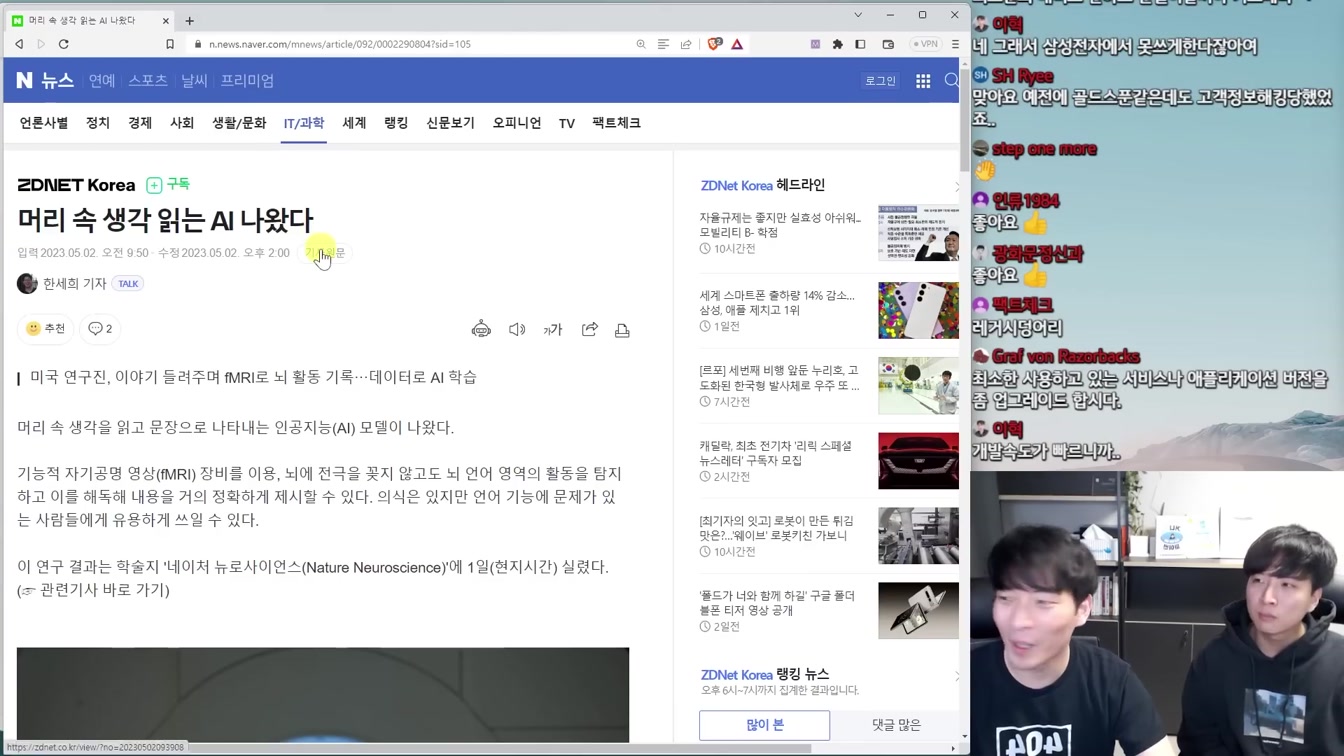Open 랭킹 news section
The width and height of the screenshot is (1344, 756).
(x=396, y=123)
